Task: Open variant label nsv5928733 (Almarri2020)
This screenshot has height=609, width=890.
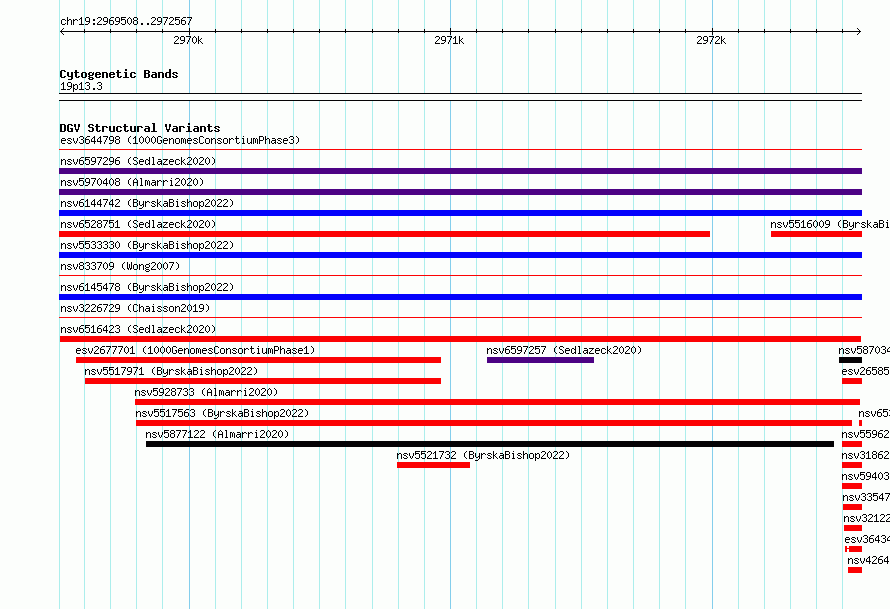Action: (x=206, y=392)
